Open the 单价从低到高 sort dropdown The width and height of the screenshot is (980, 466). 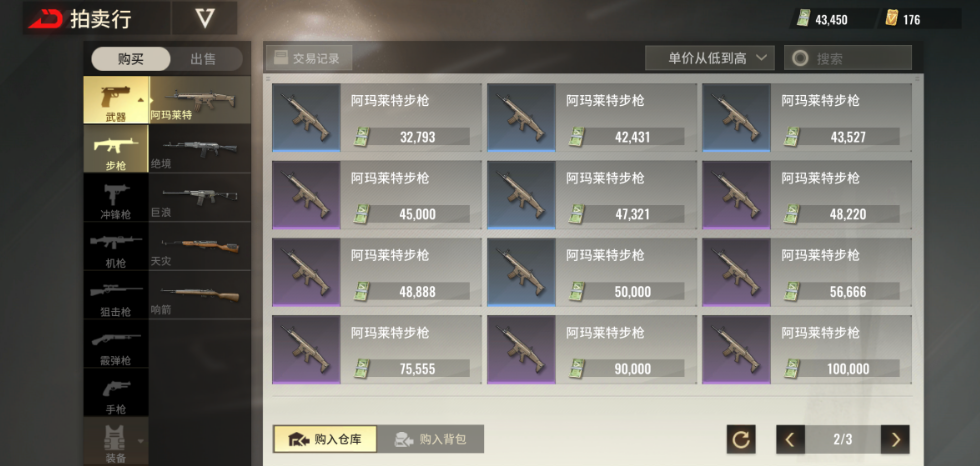coord(710,58)
